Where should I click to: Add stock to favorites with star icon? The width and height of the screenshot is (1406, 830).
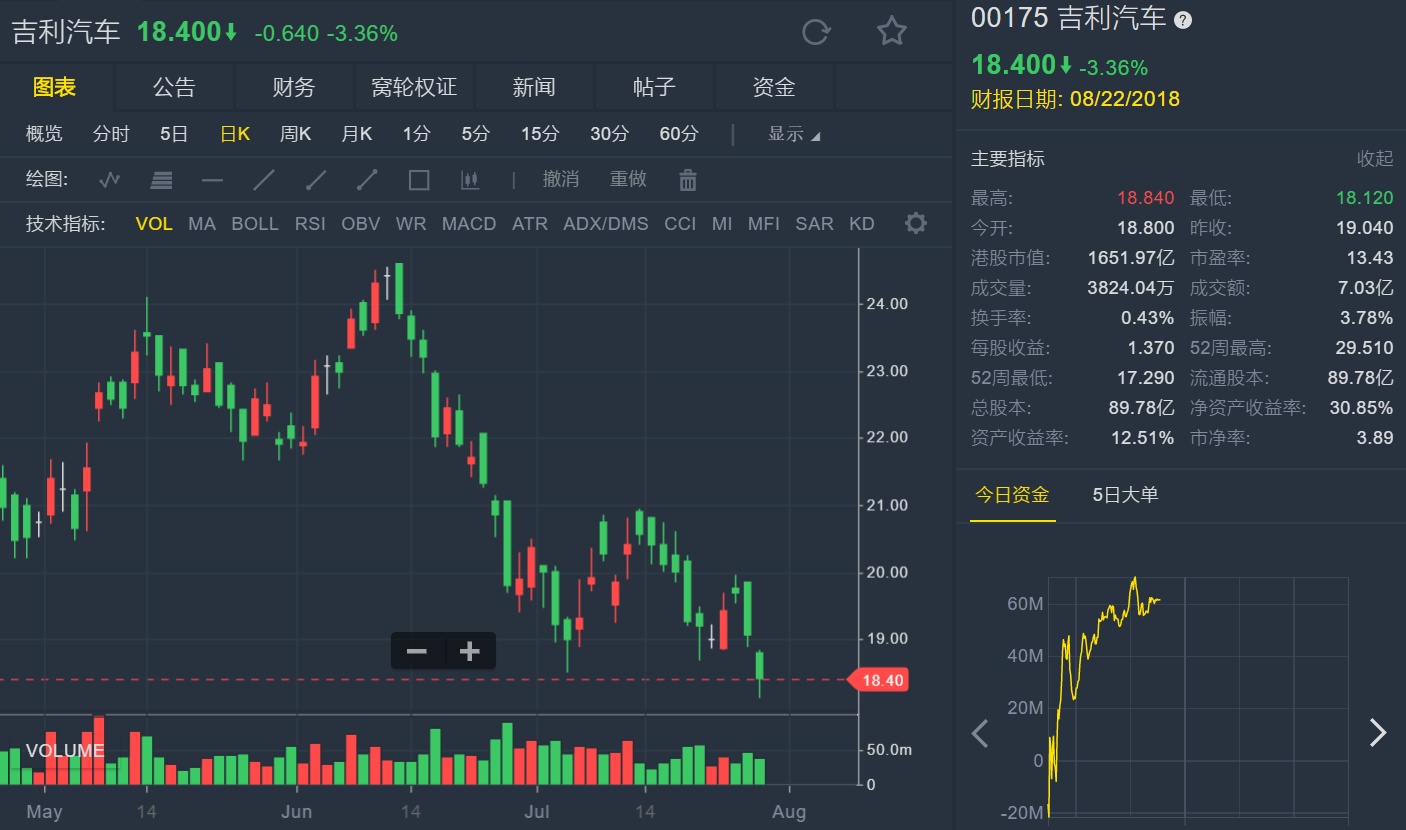(x=891, y=32)
